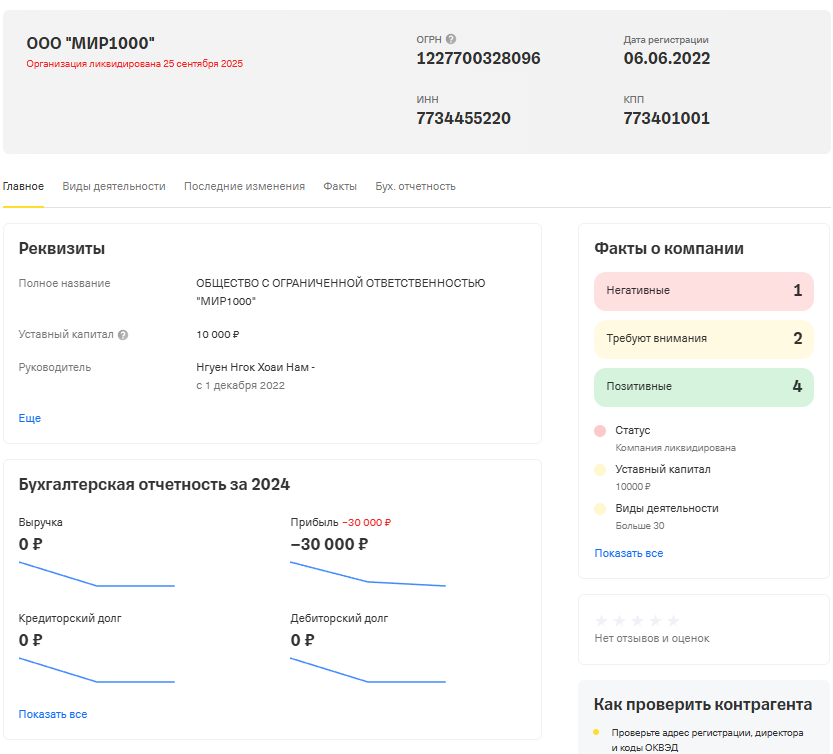This screenshot has width=833, height=754.
Task: Click the Дебиторский долг trend chart
Action: click(367, 671)
